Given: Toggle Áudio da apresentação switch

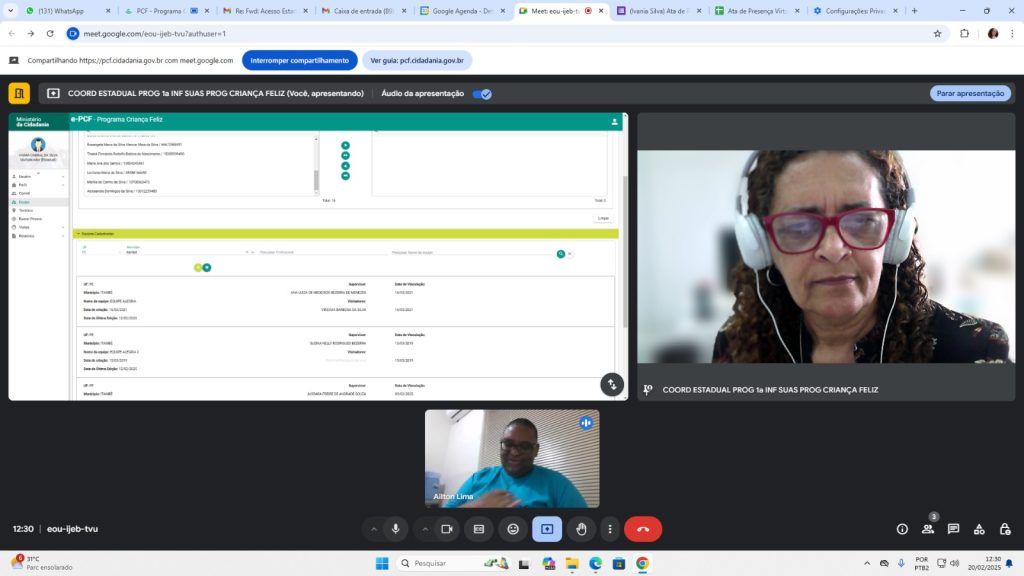Looking at the screenshot, I should tap(482, 94).
